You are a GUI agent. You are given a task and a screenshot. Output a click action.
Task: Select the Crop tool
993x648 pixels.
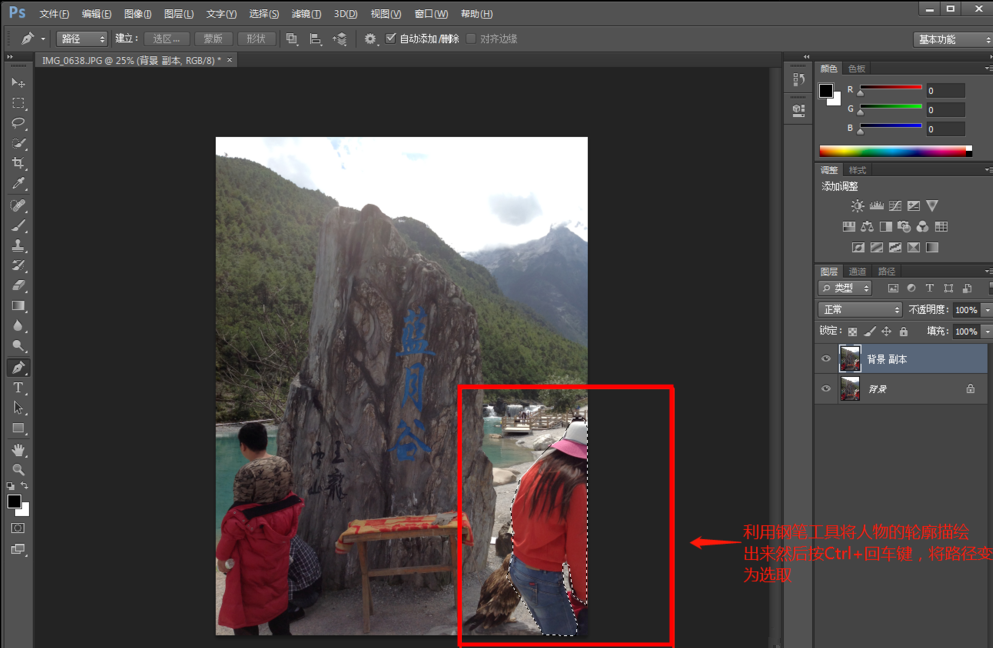tap(18, 164)
